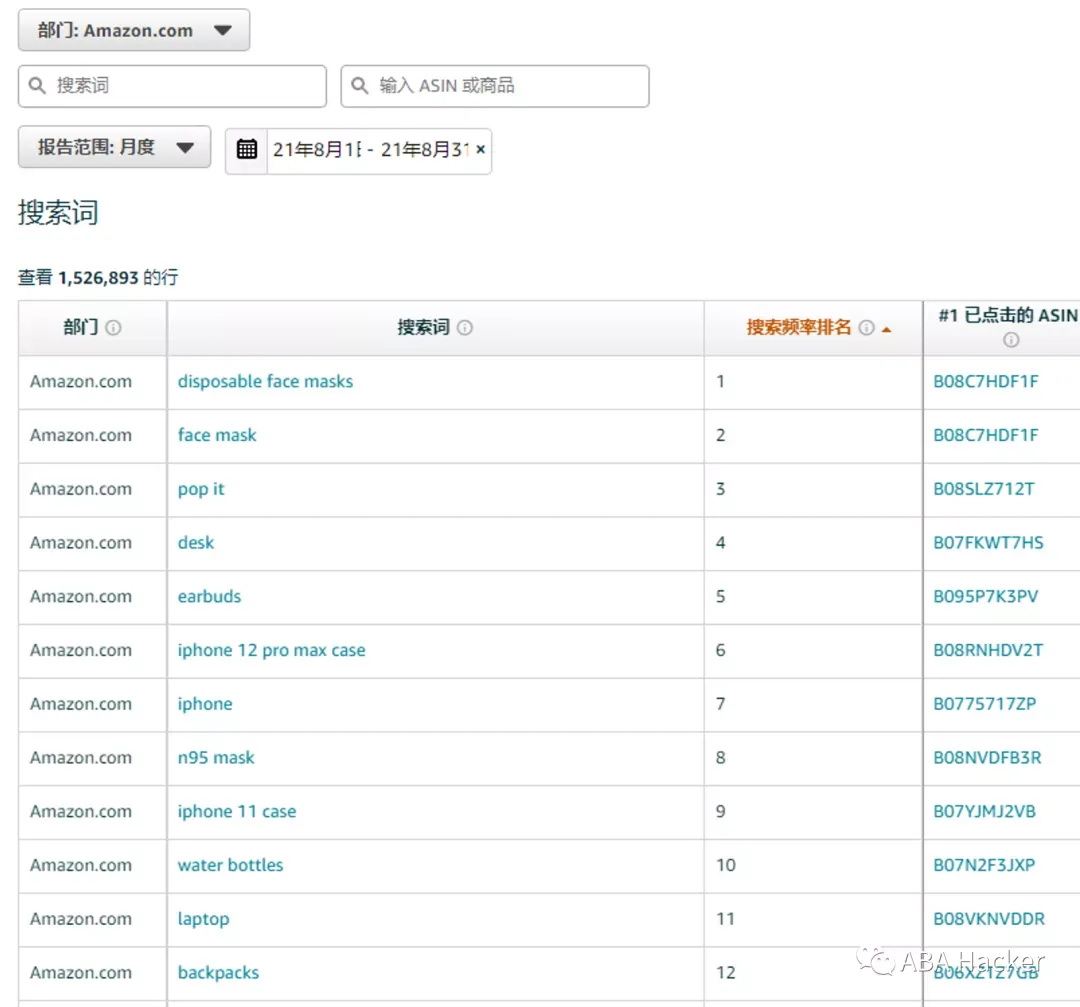Click the info icon beside 搜索频率排名 header
This screenshot has height=1007, width=1080.
pyautogui.click(x=866, y=328)
